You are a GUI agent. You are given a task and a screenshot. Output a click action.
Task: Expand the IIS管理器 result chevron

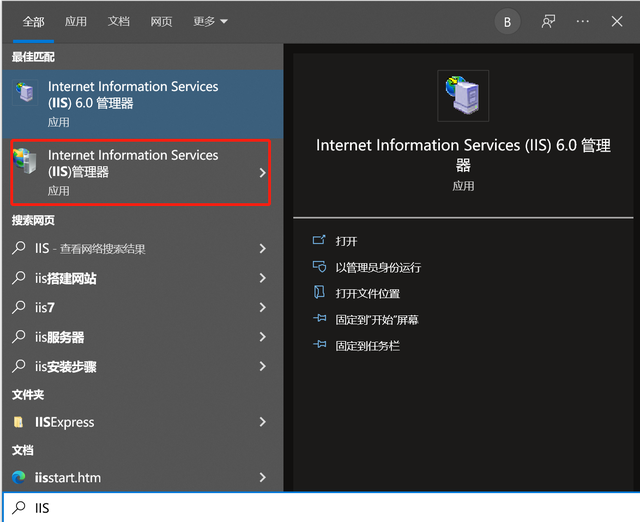coord(262,173)
